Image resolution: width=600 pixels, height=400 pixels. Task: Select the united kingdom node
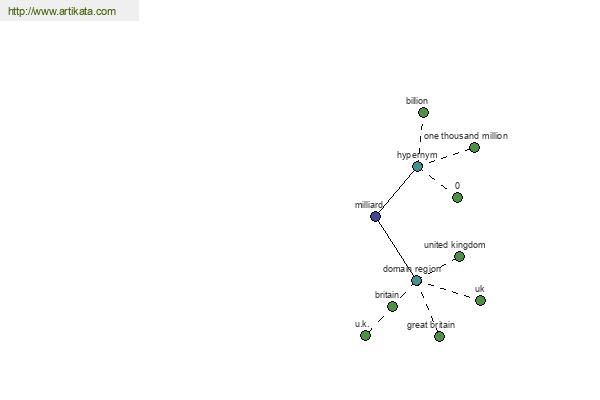[460, 256]
